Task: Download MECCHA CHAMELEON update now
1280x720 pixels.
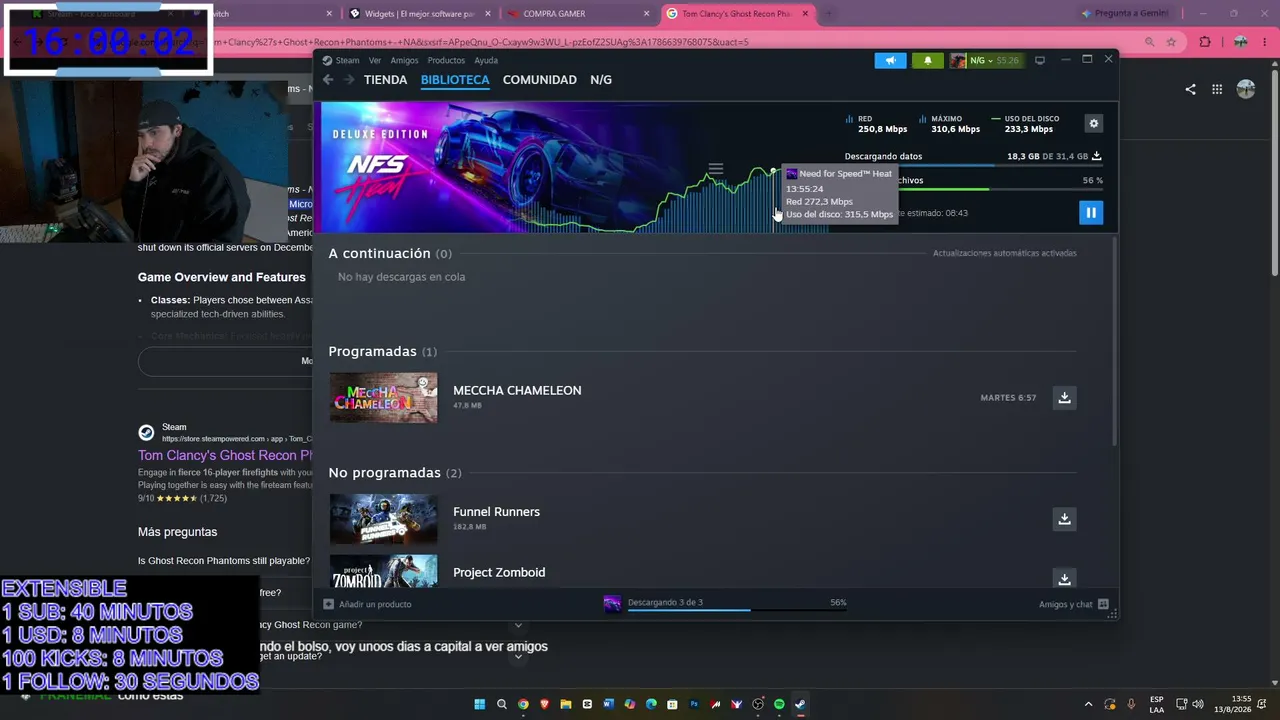Action: (x=1064, y=398)
